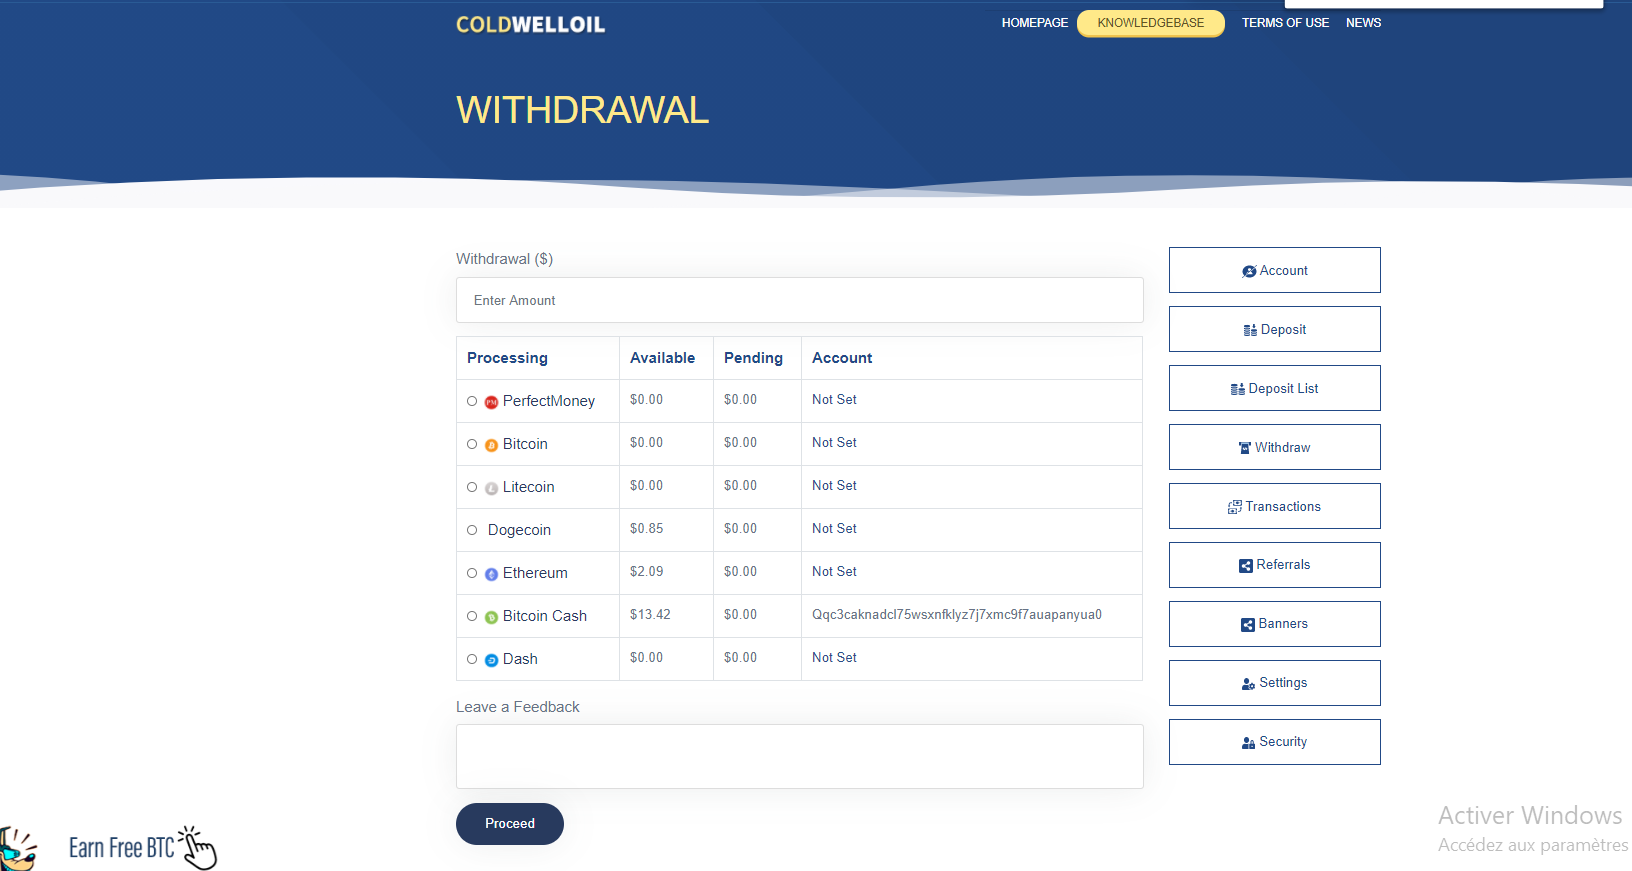The width and height of the screenshot is (1632, 871).
Task: Click the Bitcoin Cash $0.00 pending amount
Action: 740,615
